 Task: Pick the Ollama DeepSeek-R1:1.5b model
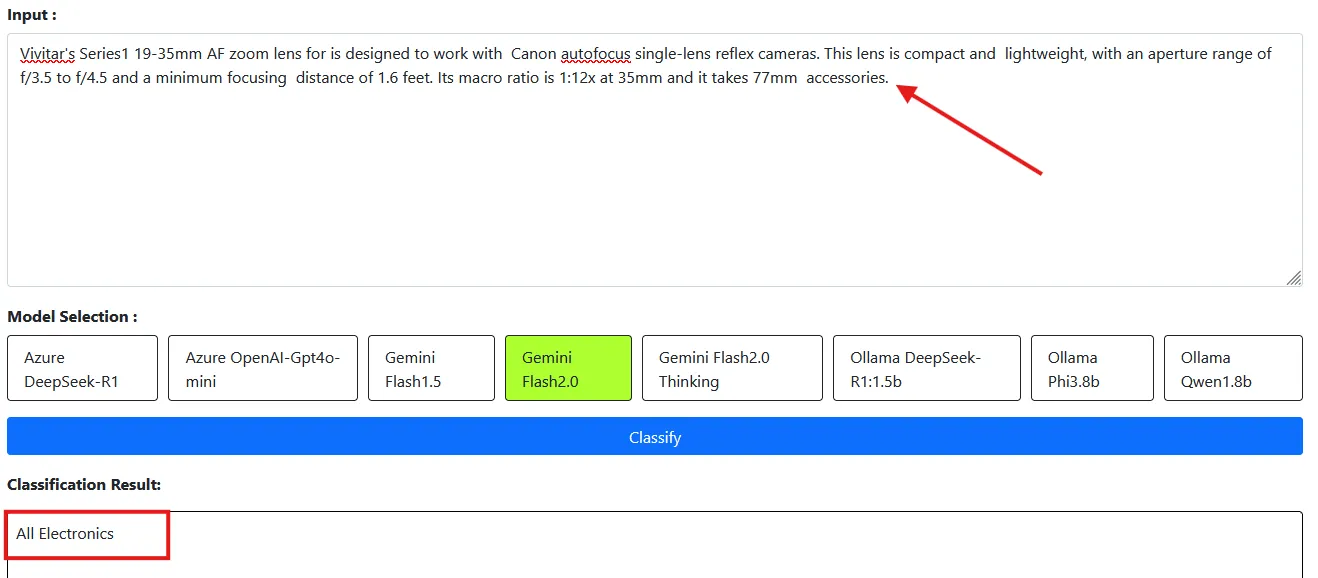(926, 368)
